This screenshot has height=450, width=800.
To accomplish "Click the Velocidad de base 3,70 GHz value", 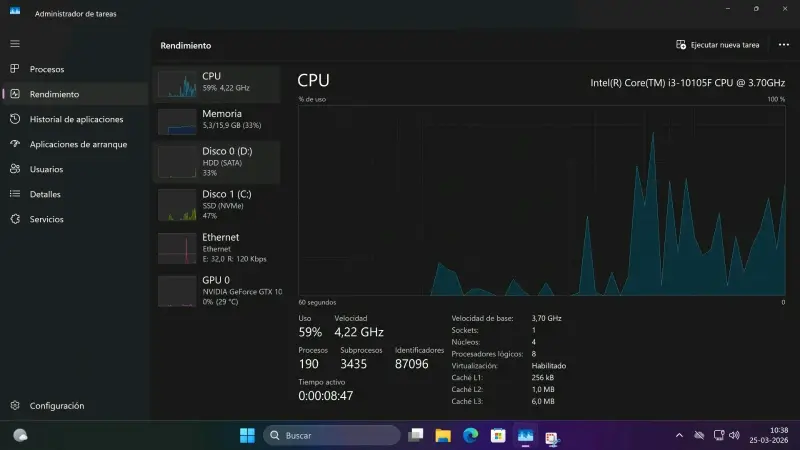I will pyautogui.click(x=546, y=318).
